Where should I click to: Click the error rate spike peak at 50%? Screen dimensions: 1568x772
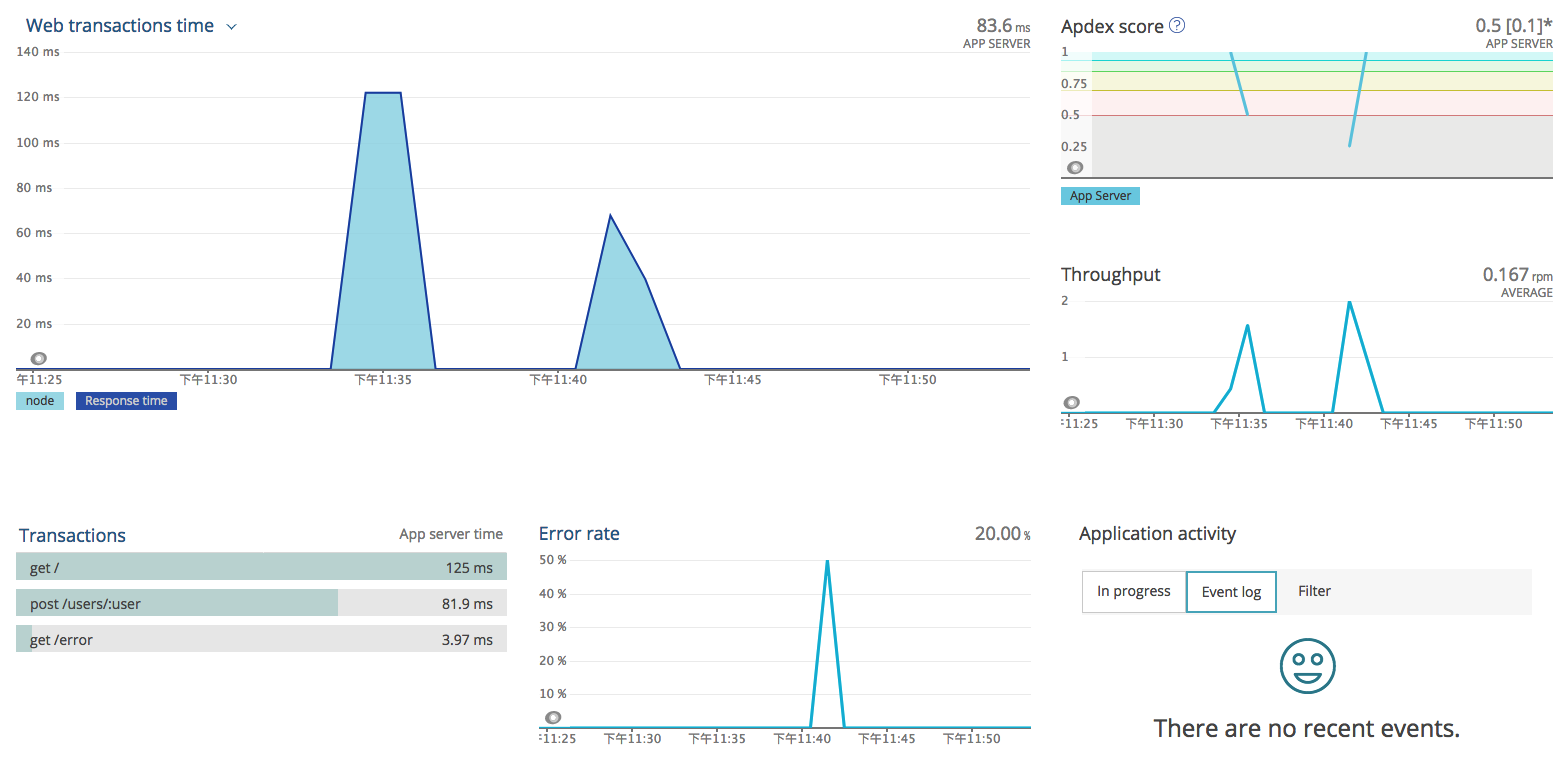click(827, 561)
